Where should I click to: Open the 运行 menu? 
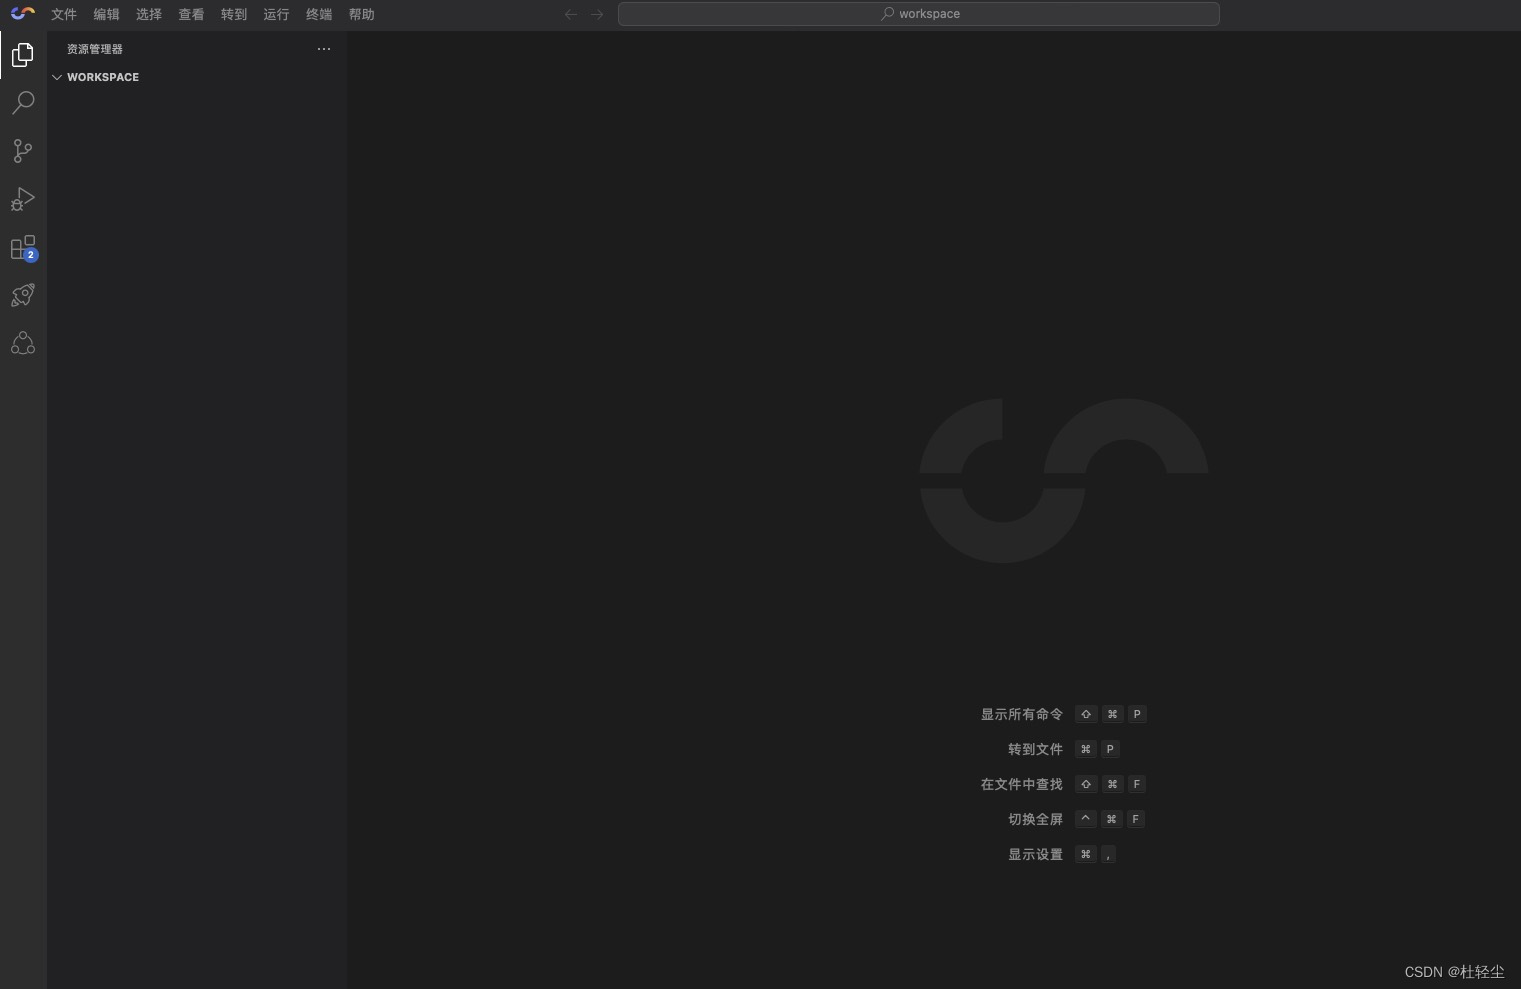tap(276, 14)
